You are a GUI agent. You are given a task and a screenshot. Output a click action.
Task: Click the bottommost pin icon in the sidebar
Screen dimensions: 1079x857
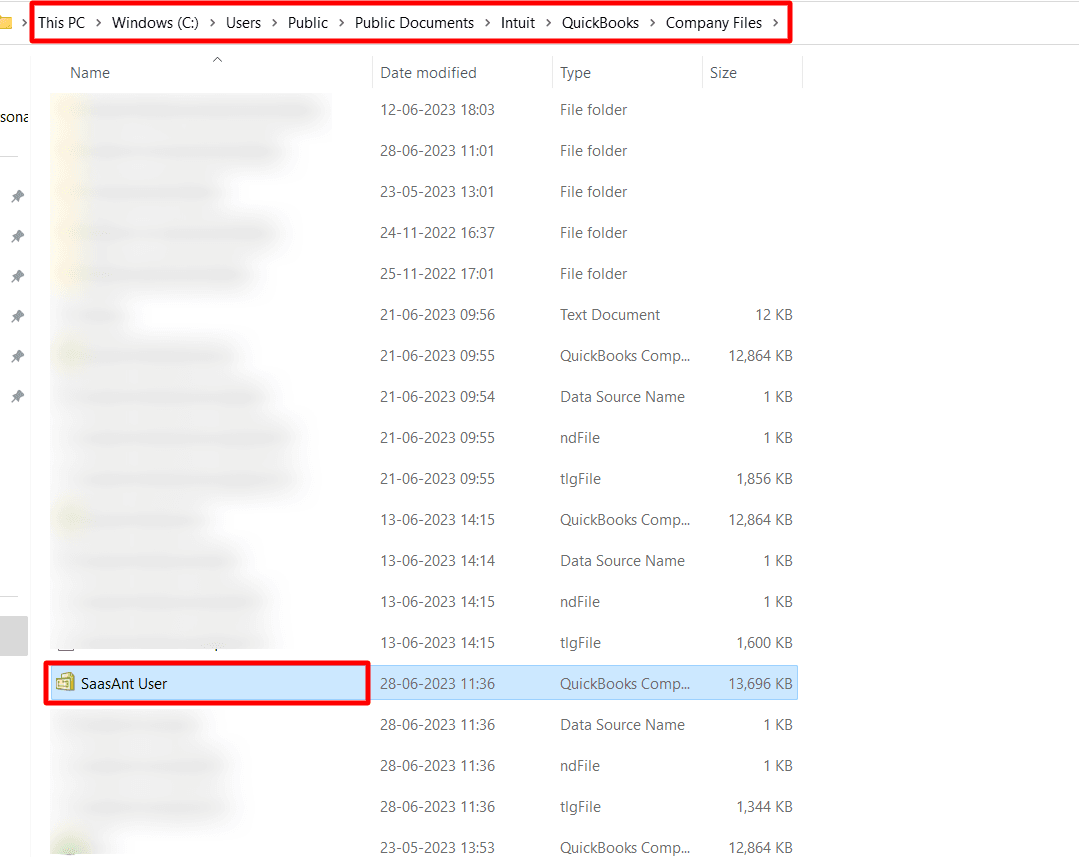(x=17, y=397)
